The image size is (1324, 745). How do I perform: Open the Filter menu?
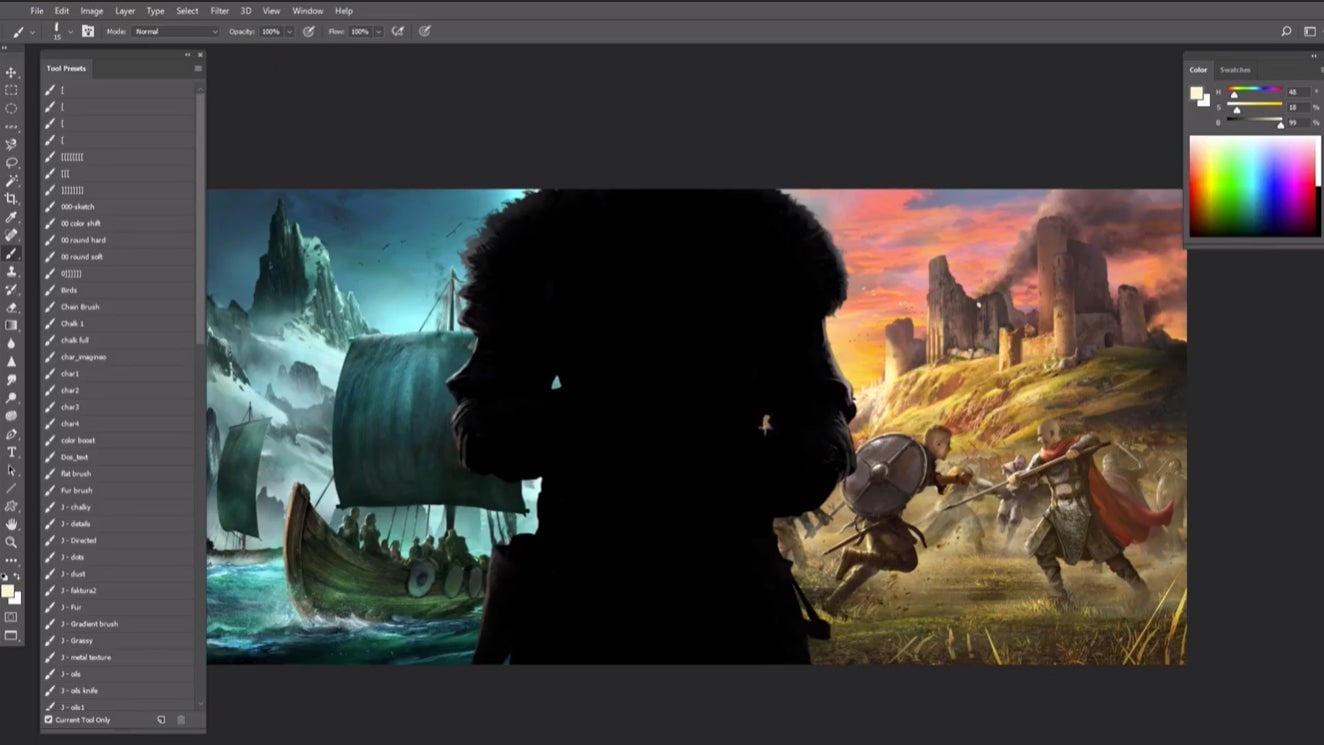[219, 11]
